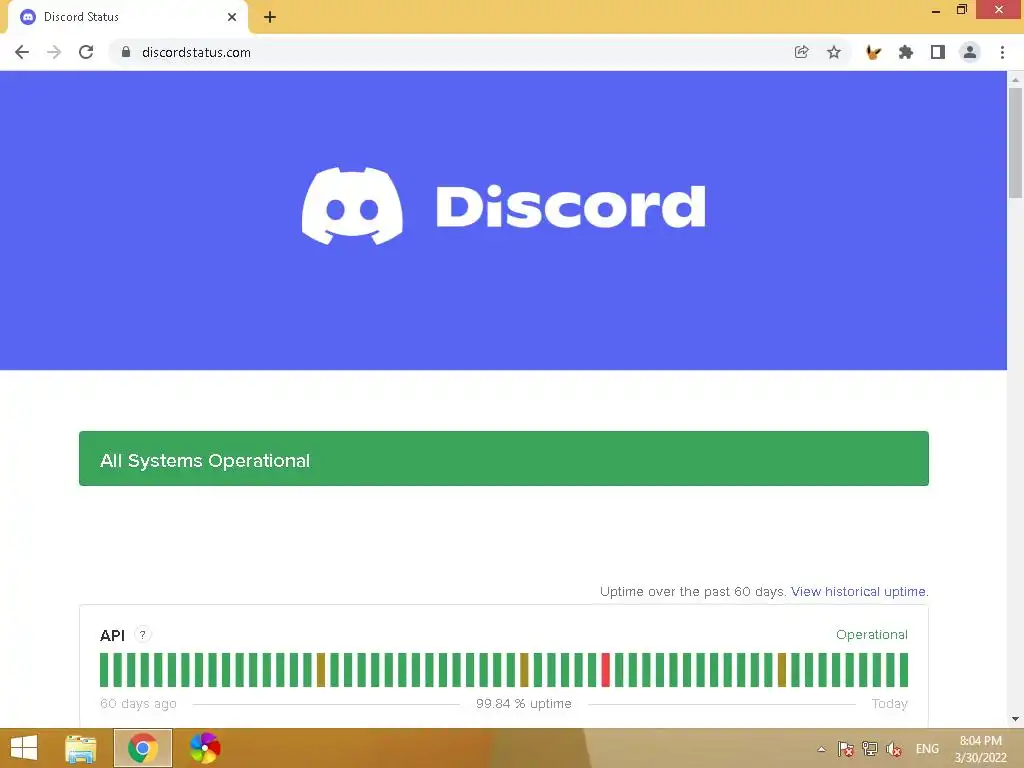Open taskbar clock showing 8:04 PM
Viewport: 1024px width, 768px height.
coord(981,749)
